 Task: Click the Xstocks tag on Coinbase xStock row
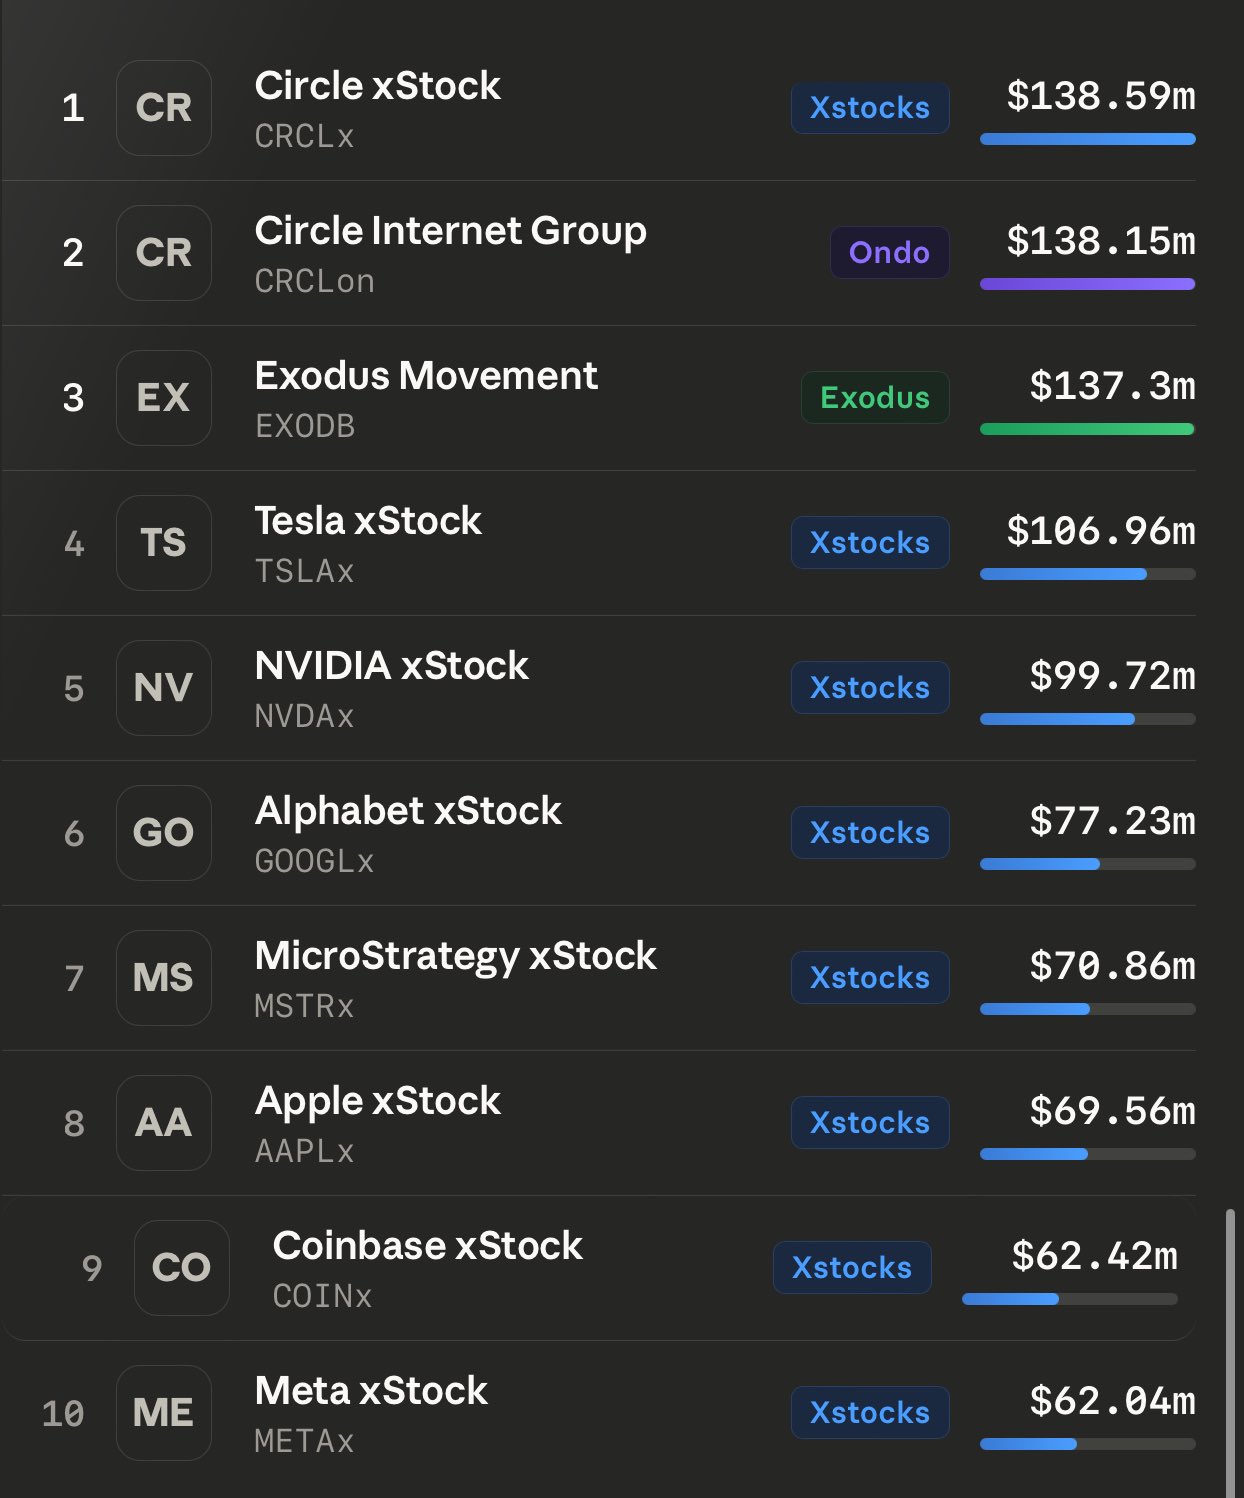point(852,1268)
